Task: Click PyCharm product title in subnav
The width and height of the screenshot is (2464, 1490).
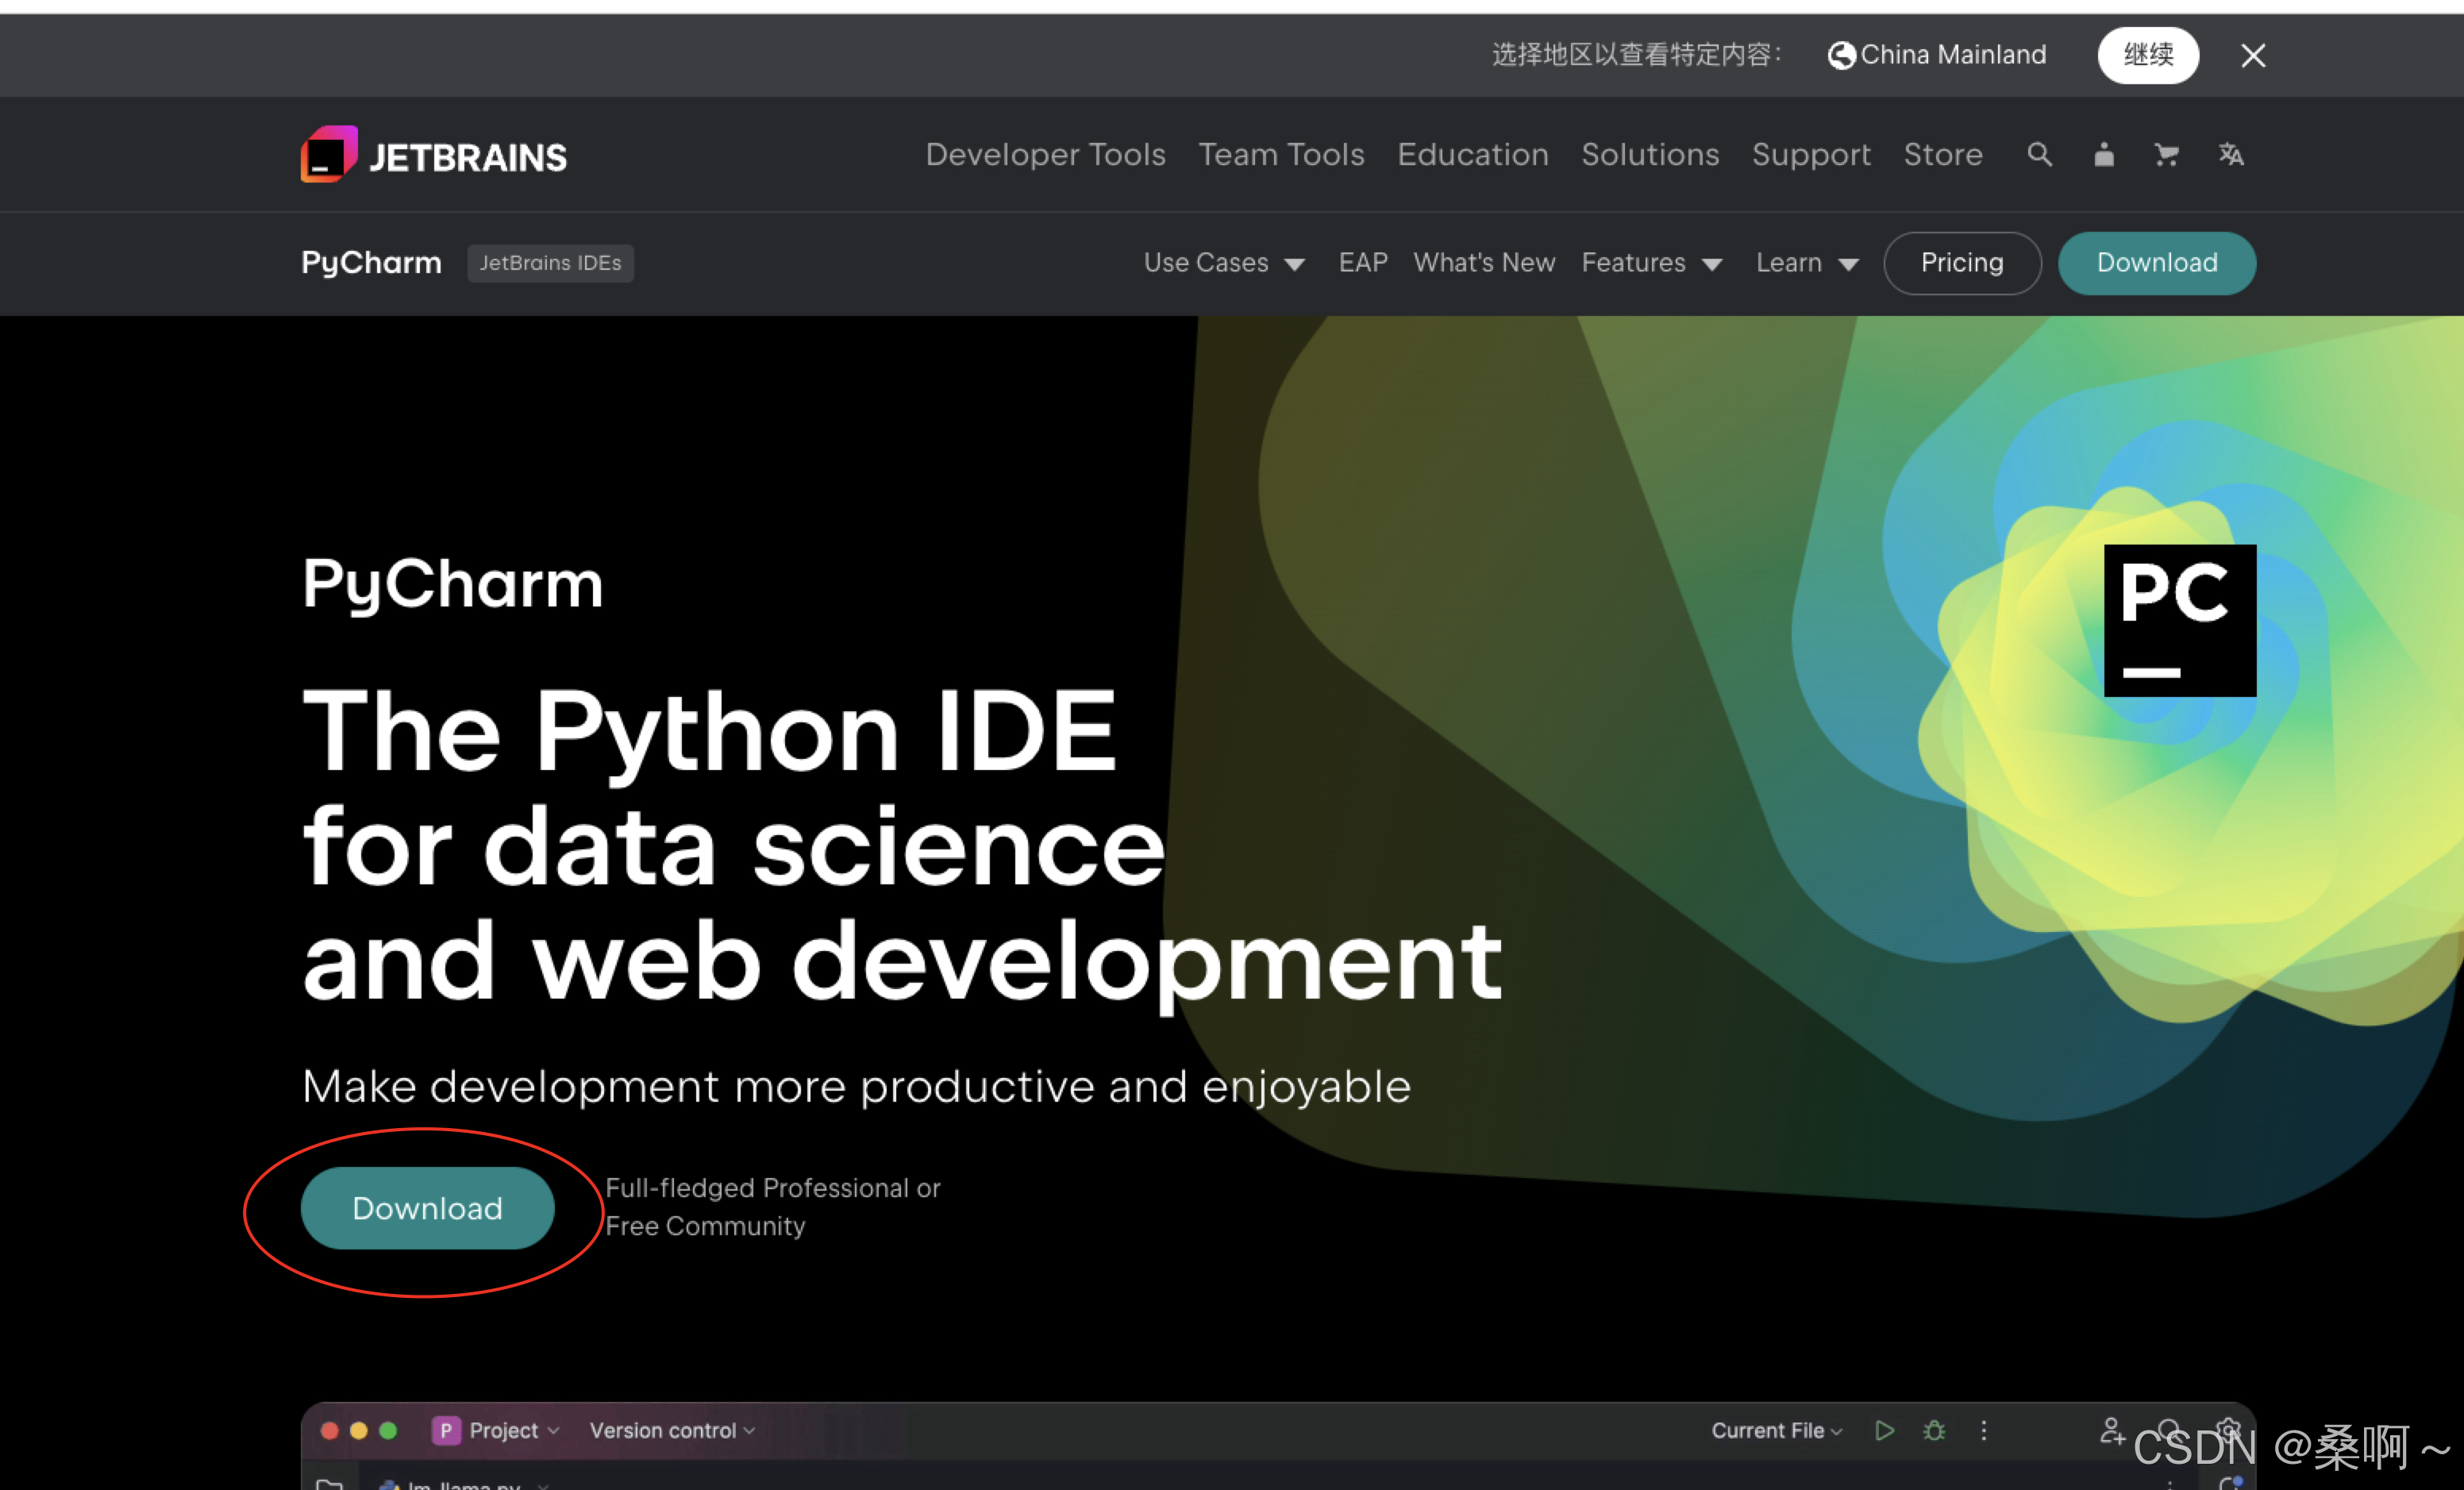Action: [371, 263]
